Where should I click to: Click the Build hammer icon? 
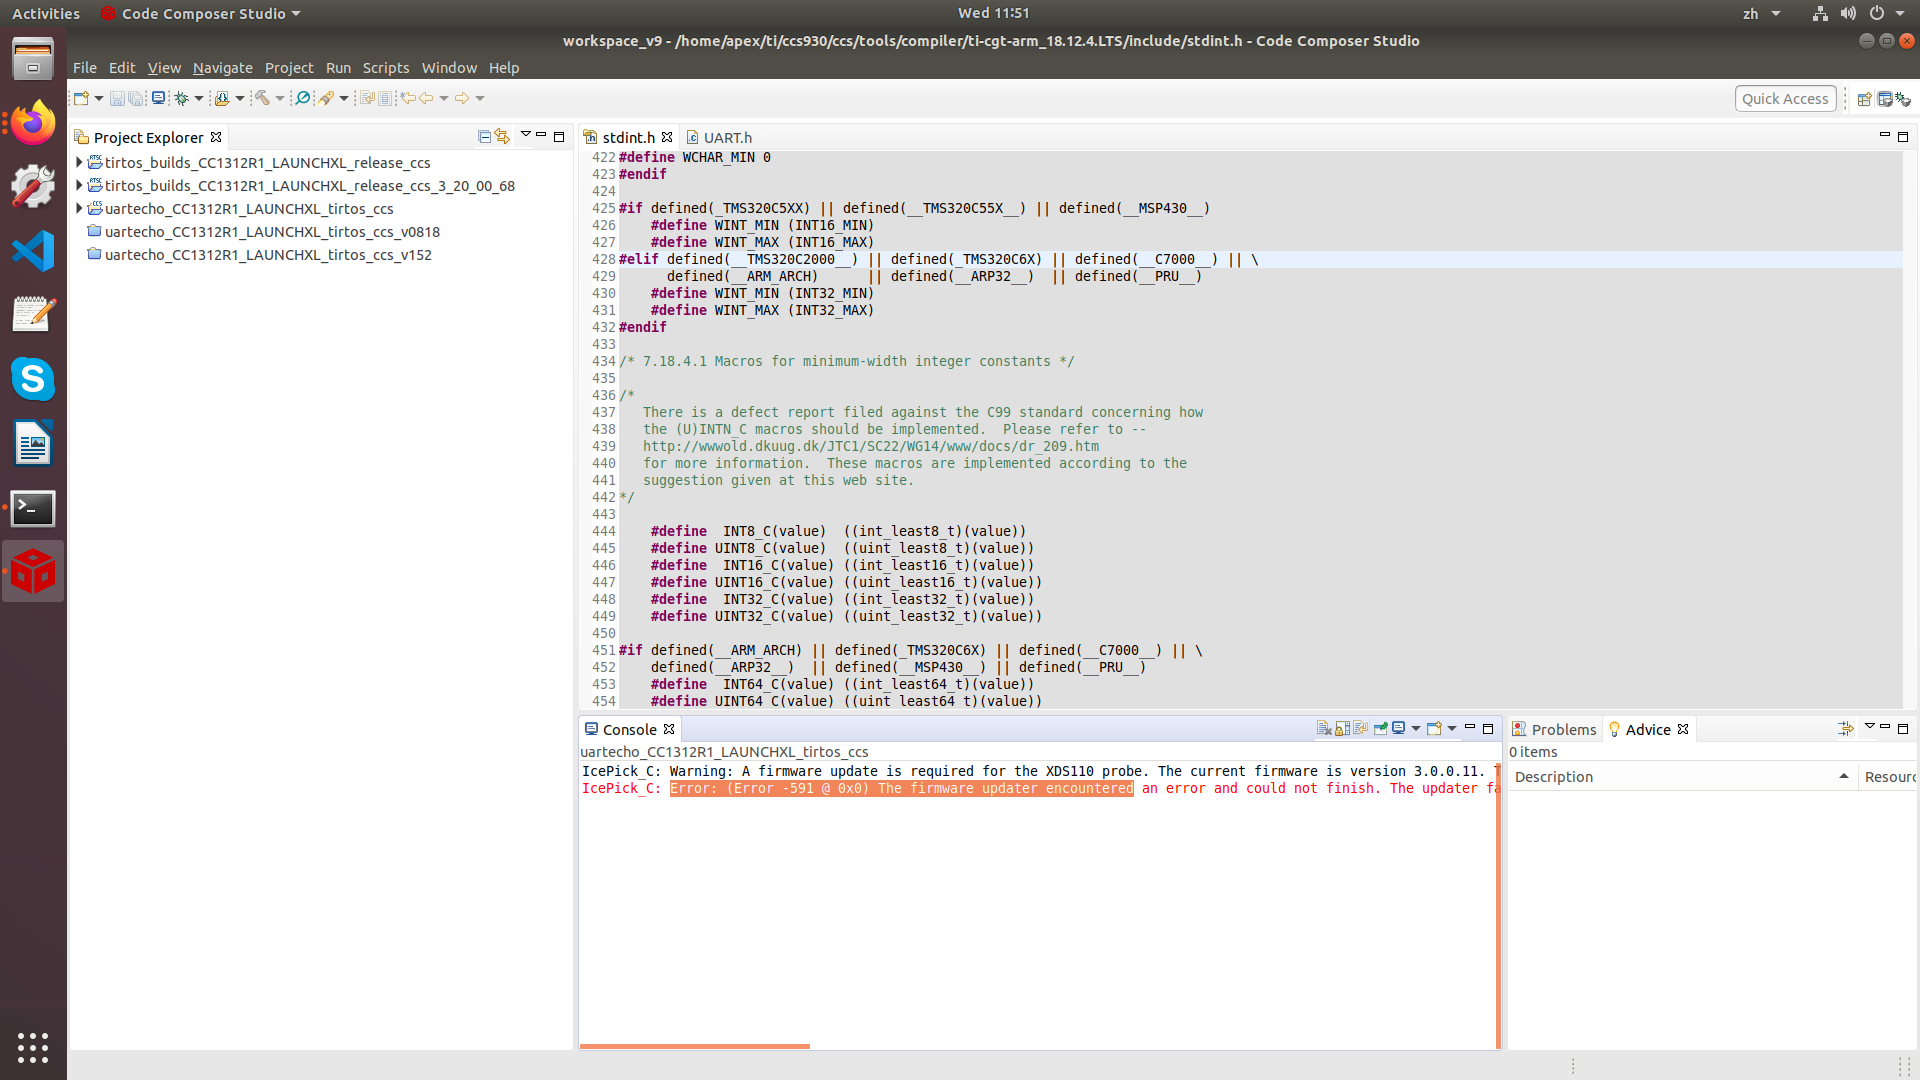(262, 98)
